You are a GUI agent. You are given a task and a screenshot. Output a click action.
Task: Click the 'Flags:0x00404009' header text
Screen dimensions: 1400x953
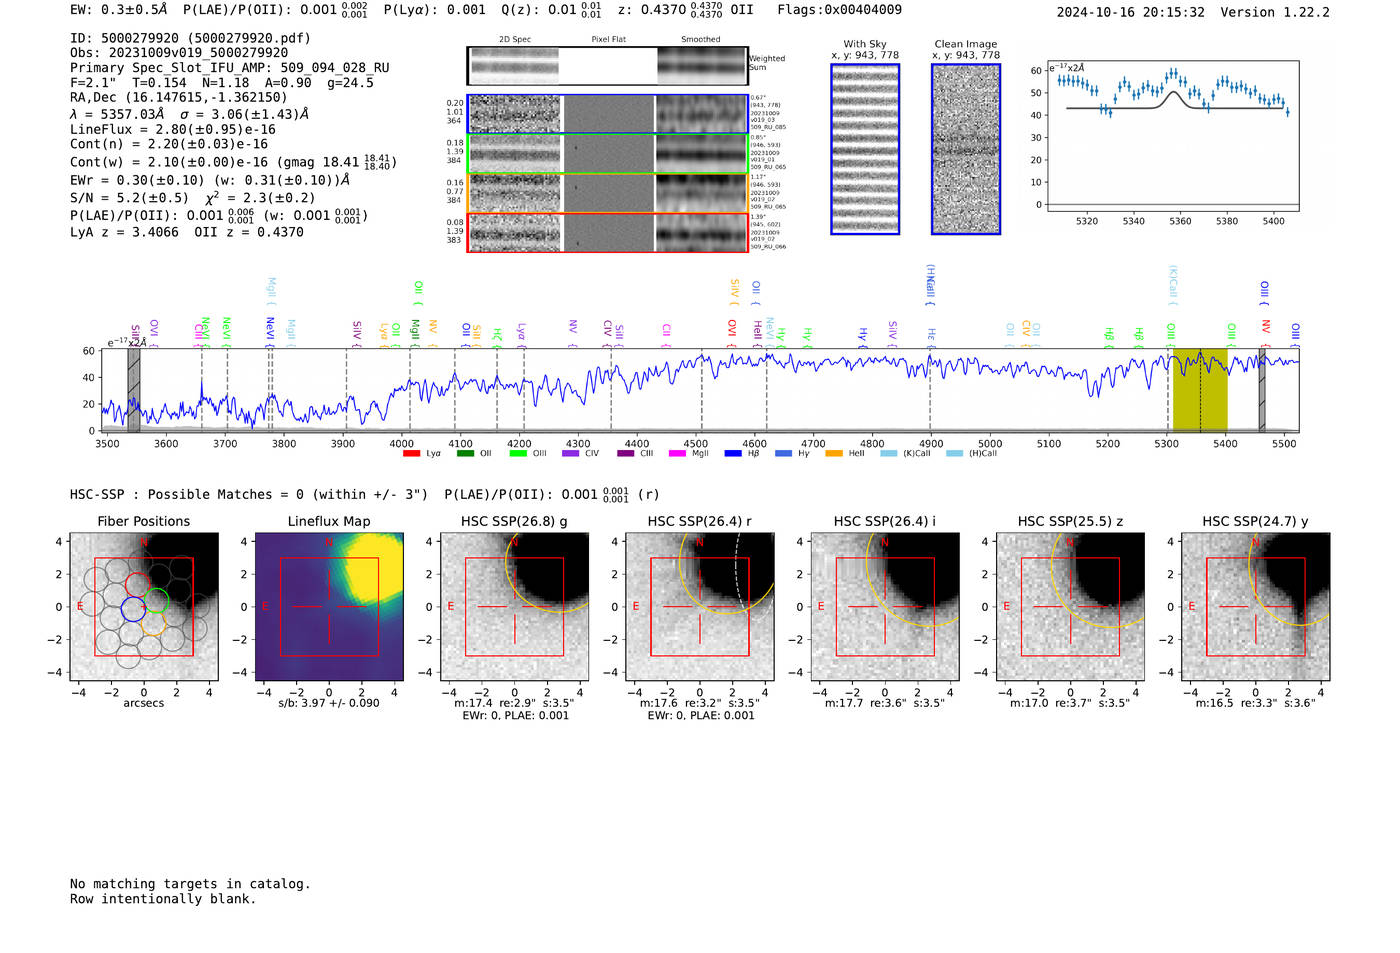coord(839,10)
